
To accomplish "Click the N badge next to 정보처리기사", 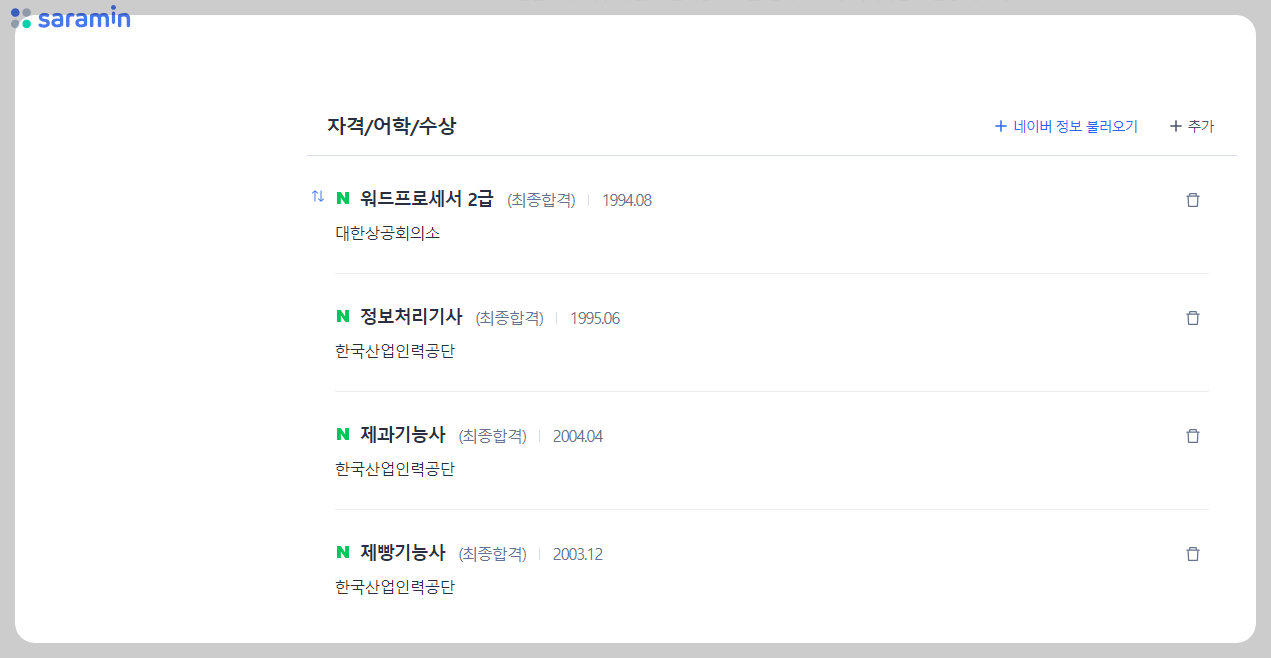I will click(x=341, y=317).
